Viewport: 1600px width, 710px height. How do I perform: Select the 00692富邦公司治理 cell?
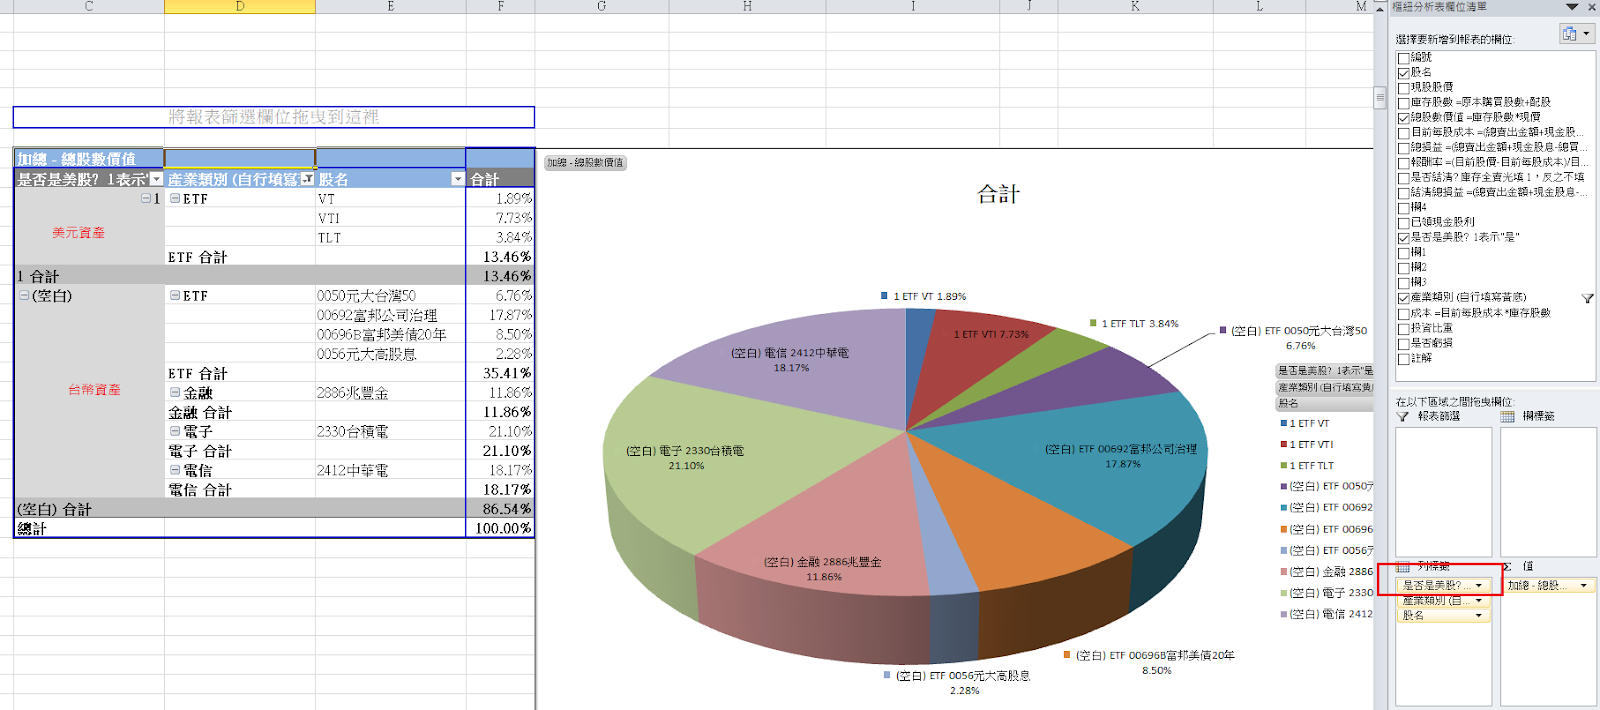tap(391, 315)
